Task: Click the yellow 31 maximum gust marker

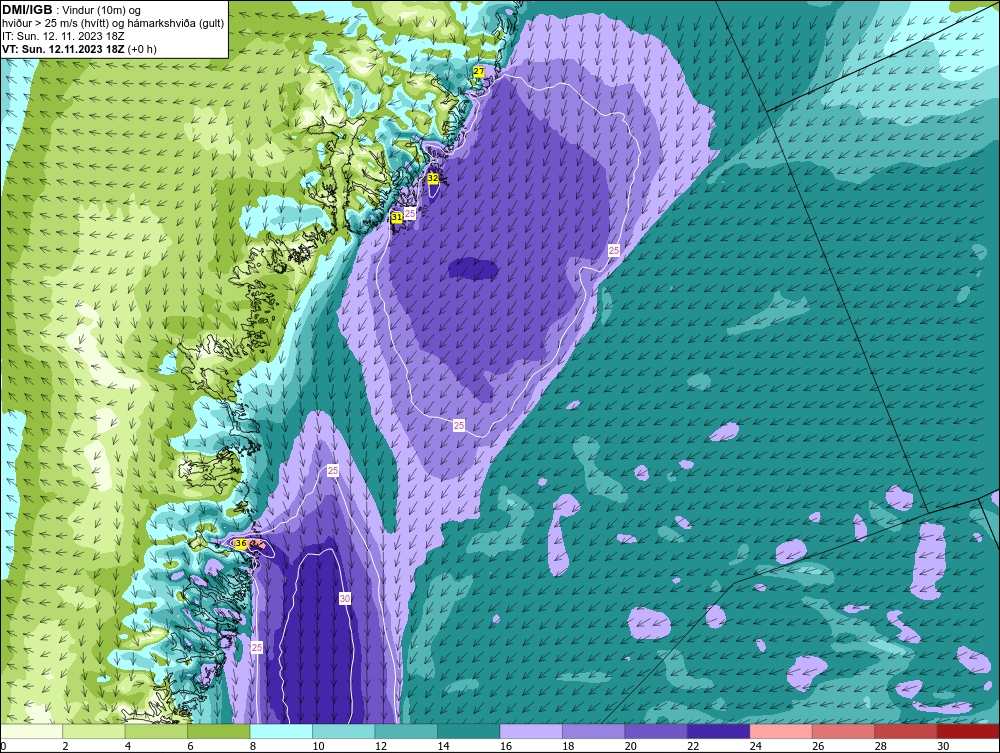Action: 397,217
